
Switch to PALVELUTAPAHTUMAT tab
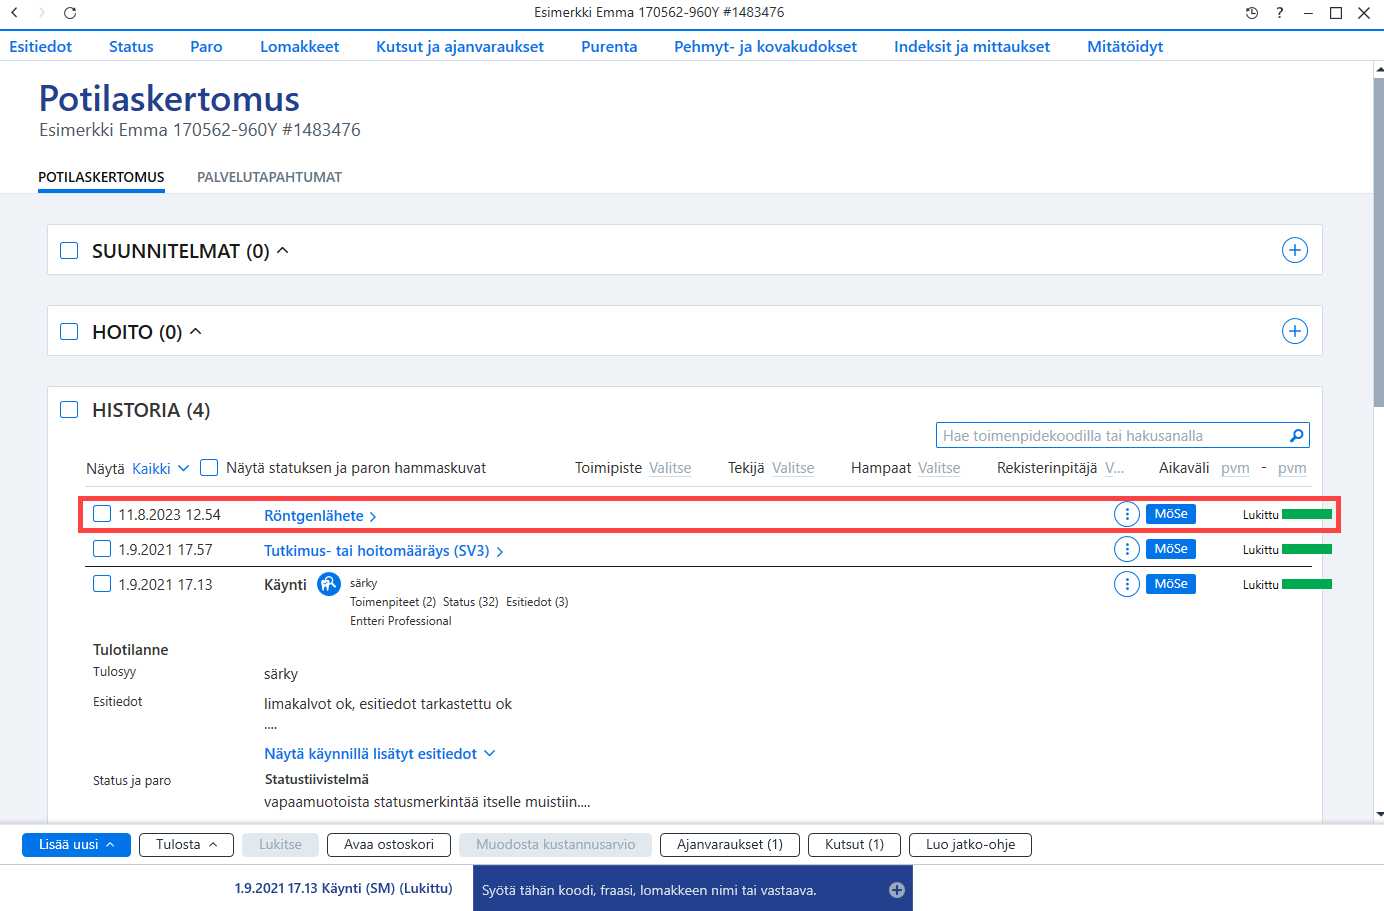click(x=269, y=177)
